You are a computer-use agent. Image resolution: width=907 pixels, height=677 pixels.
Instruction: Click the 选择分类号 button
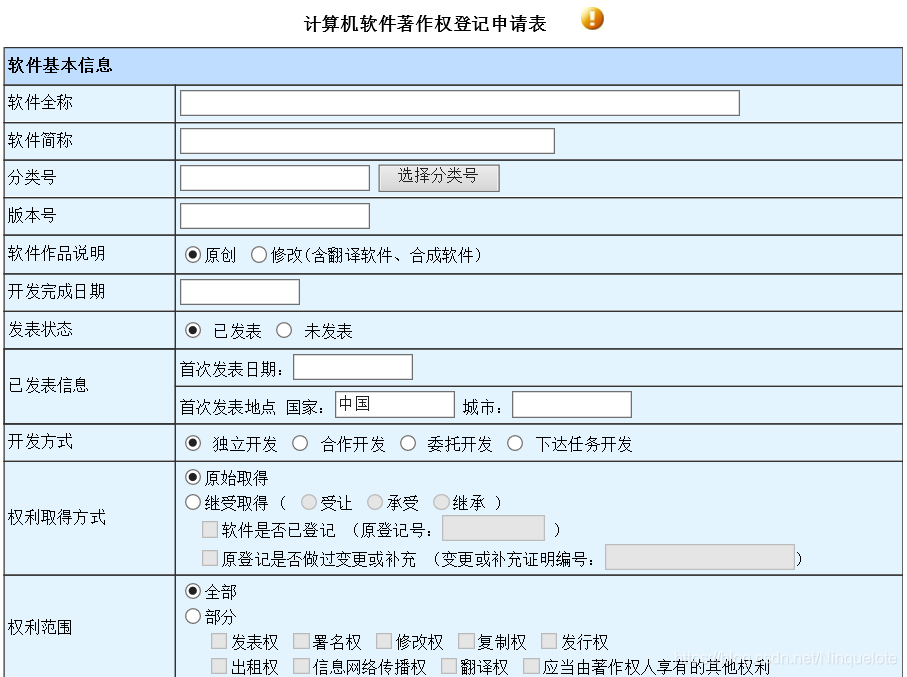(437, 177)
